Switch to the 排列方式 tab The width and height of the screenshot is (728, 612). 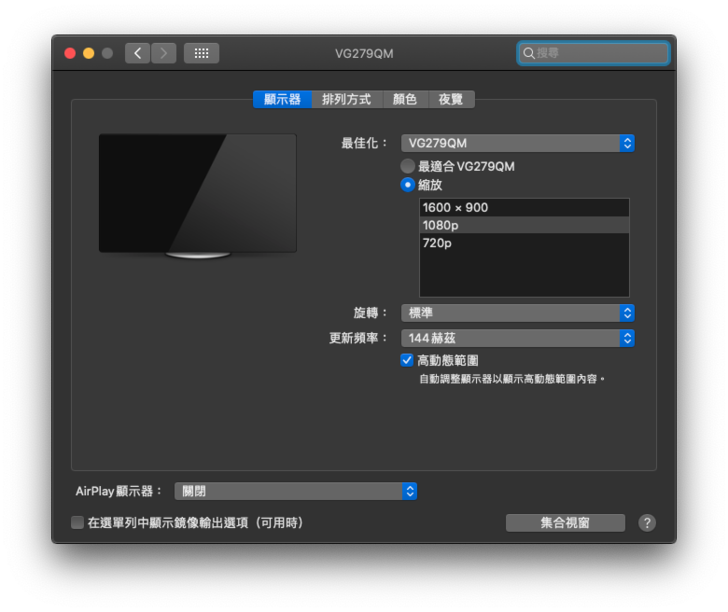[346, 100]
